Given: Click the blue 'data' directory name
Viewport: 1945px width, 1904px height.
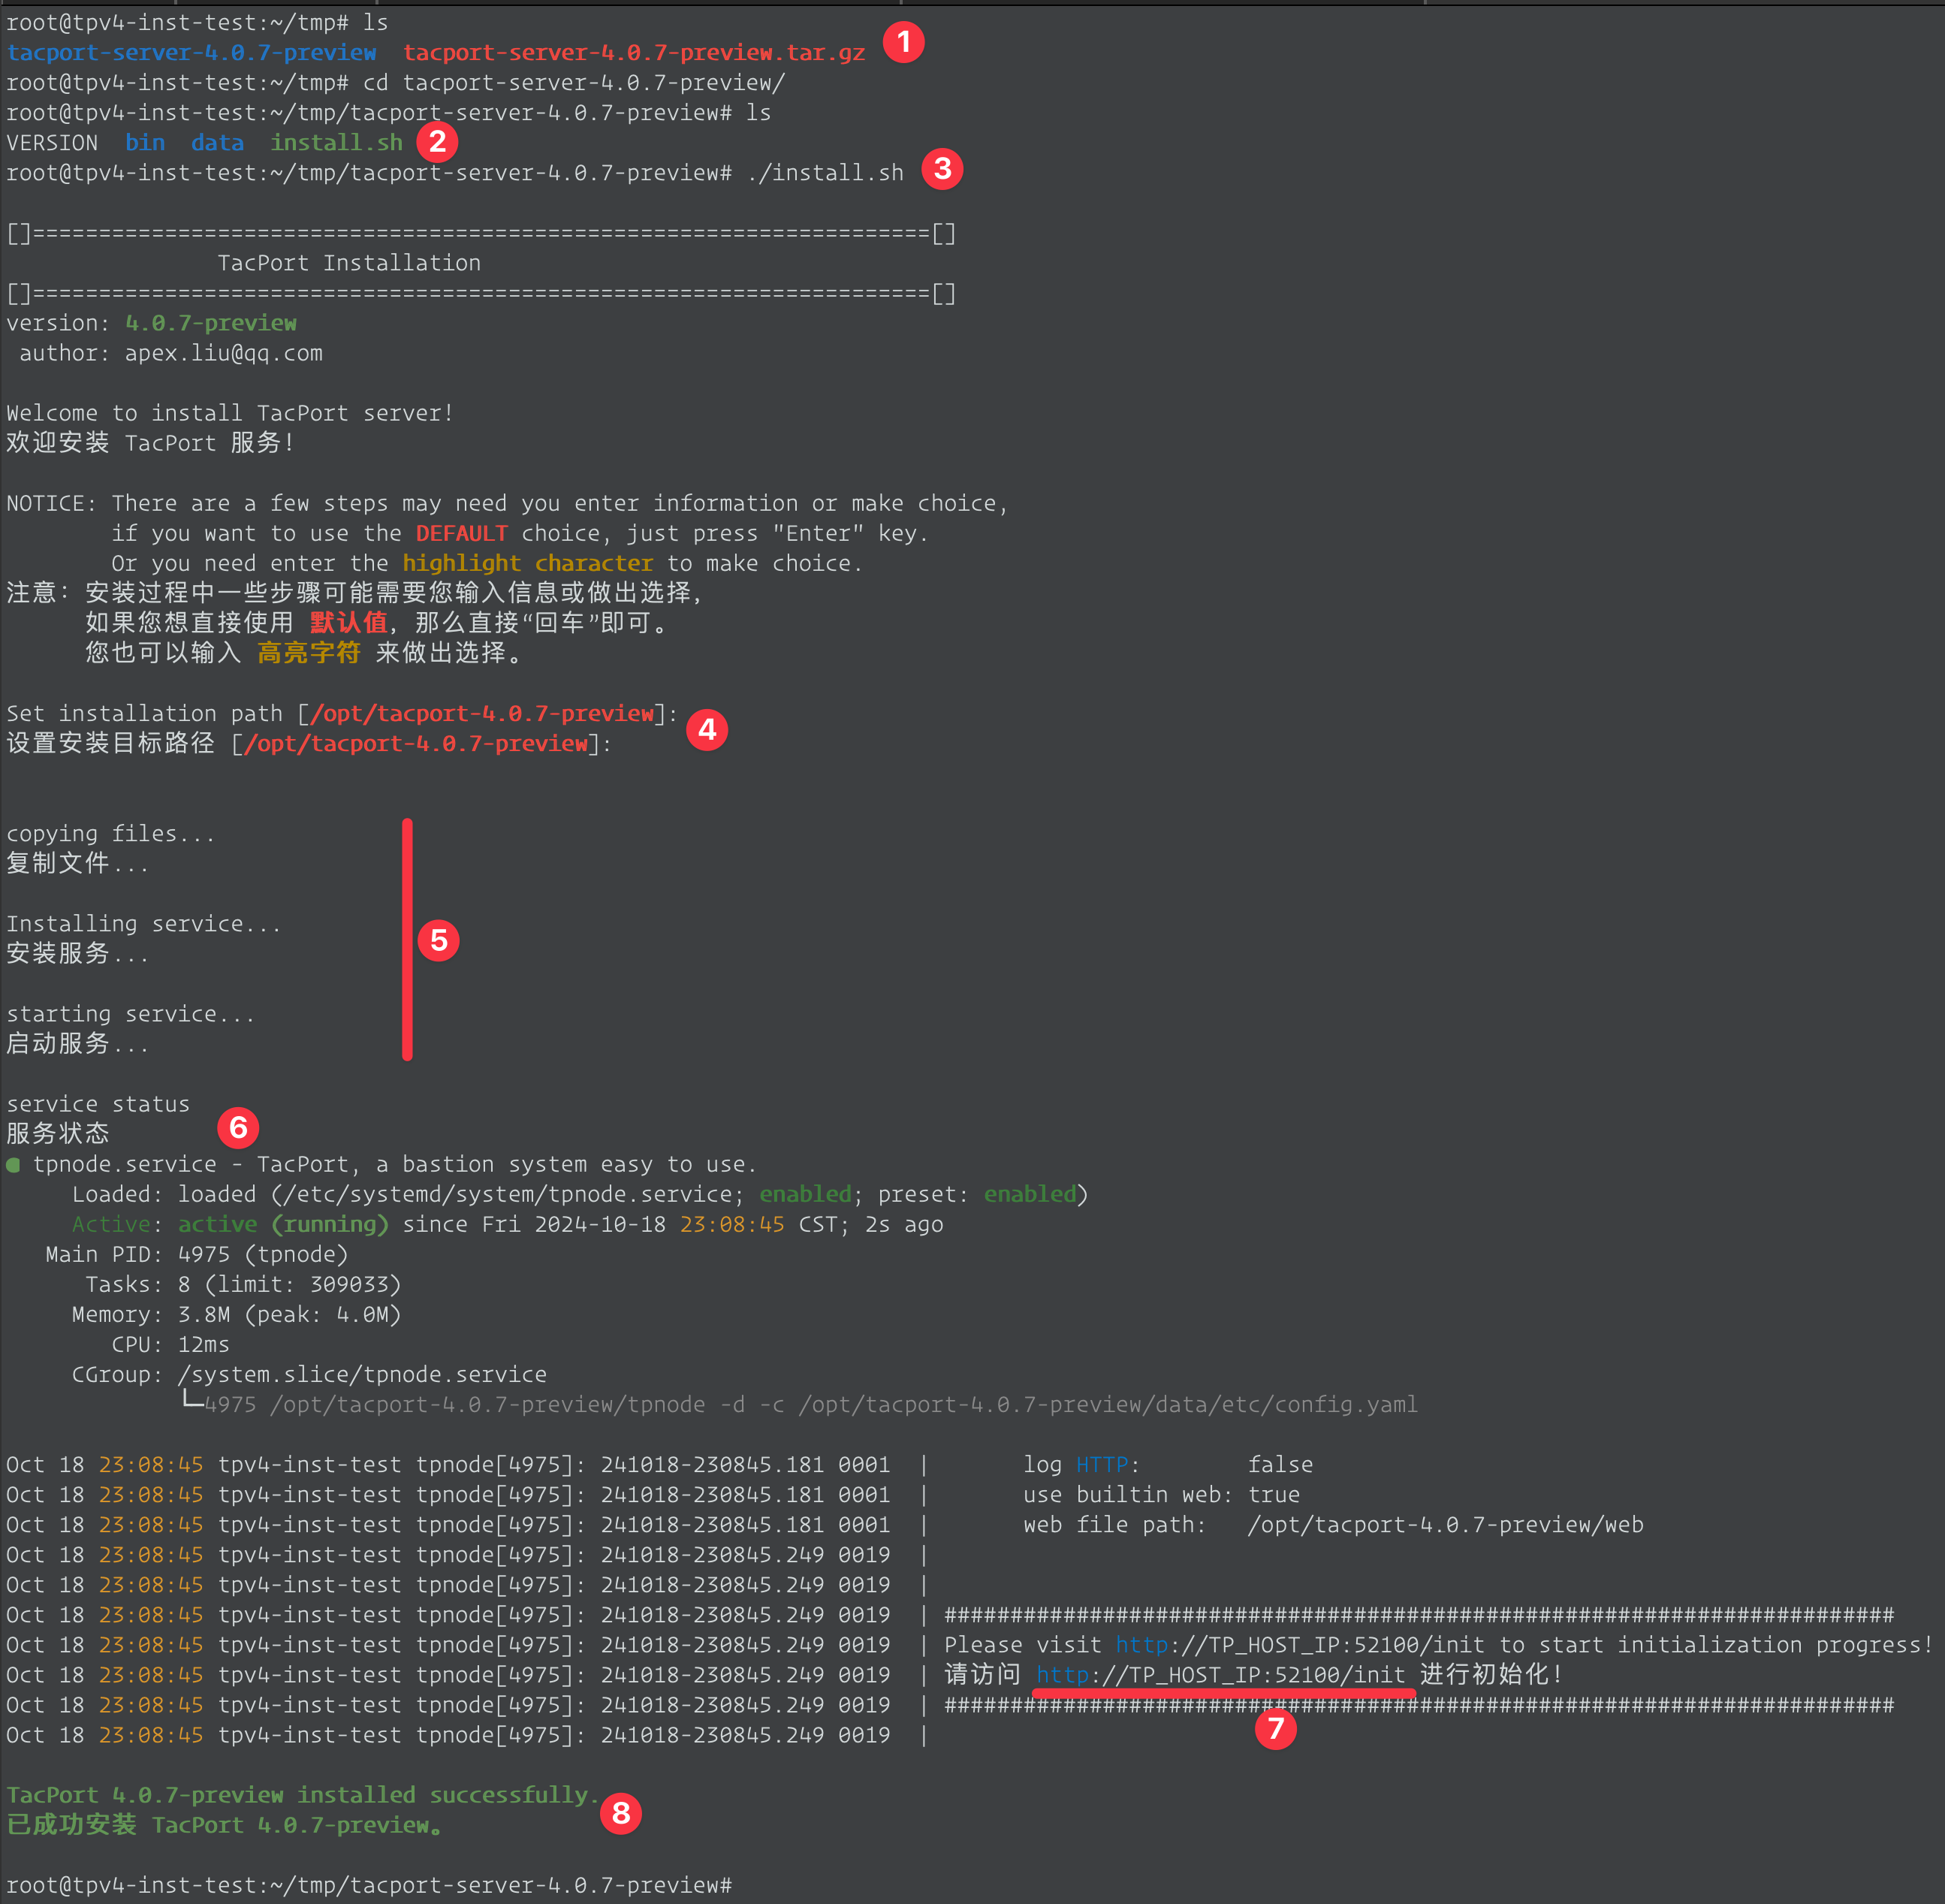Looking at the screenshot, I should 218,143.
